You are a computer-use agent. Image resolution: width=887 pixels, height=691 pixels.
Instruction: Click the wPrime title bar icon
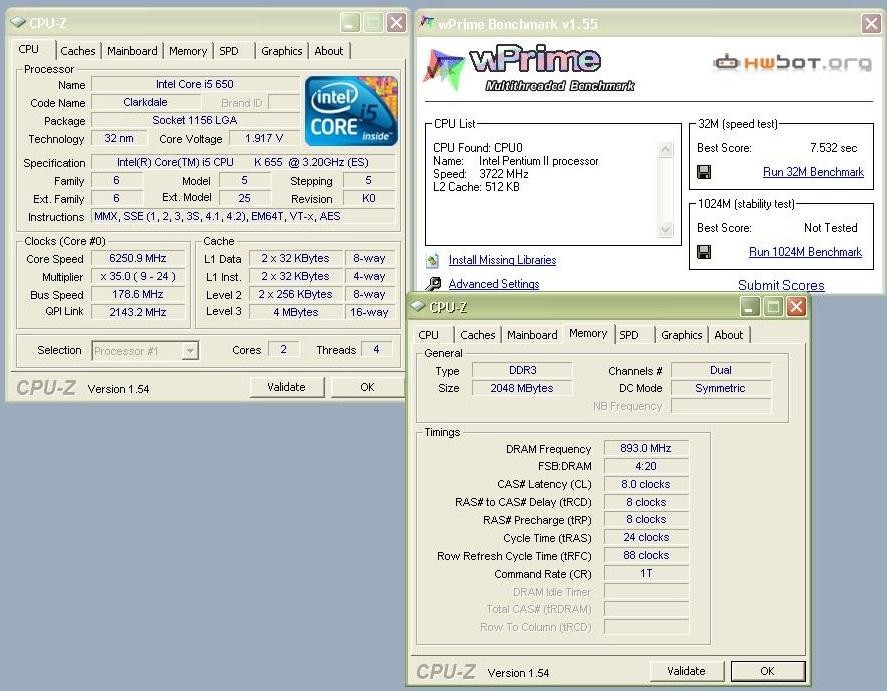427,23
